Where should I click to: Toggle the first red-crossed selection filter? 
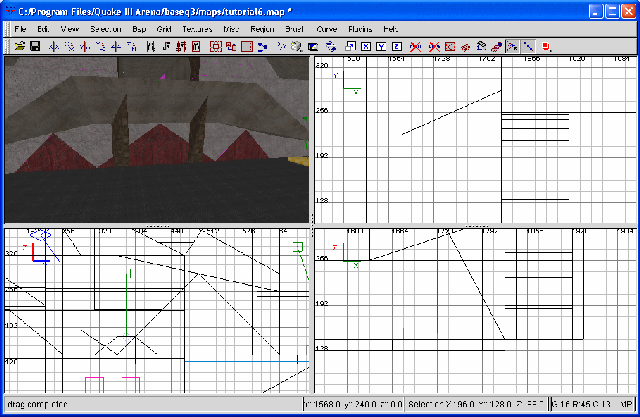[x=416, y=47]
